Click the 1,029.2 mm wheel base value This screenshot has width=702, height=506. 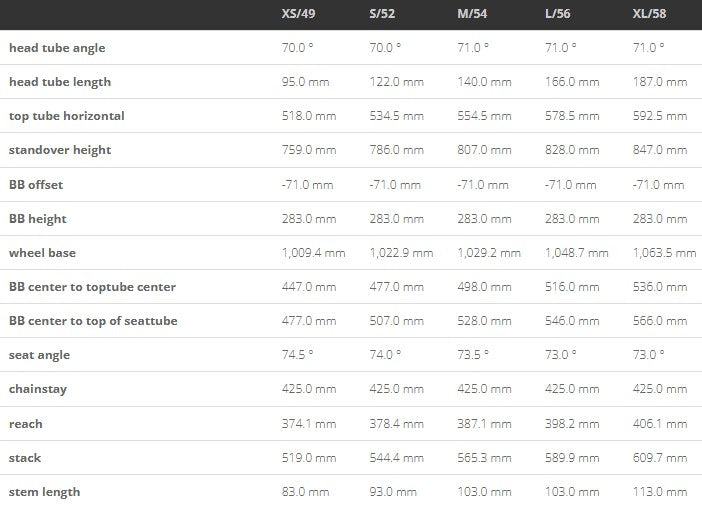(x=490, y=253)
